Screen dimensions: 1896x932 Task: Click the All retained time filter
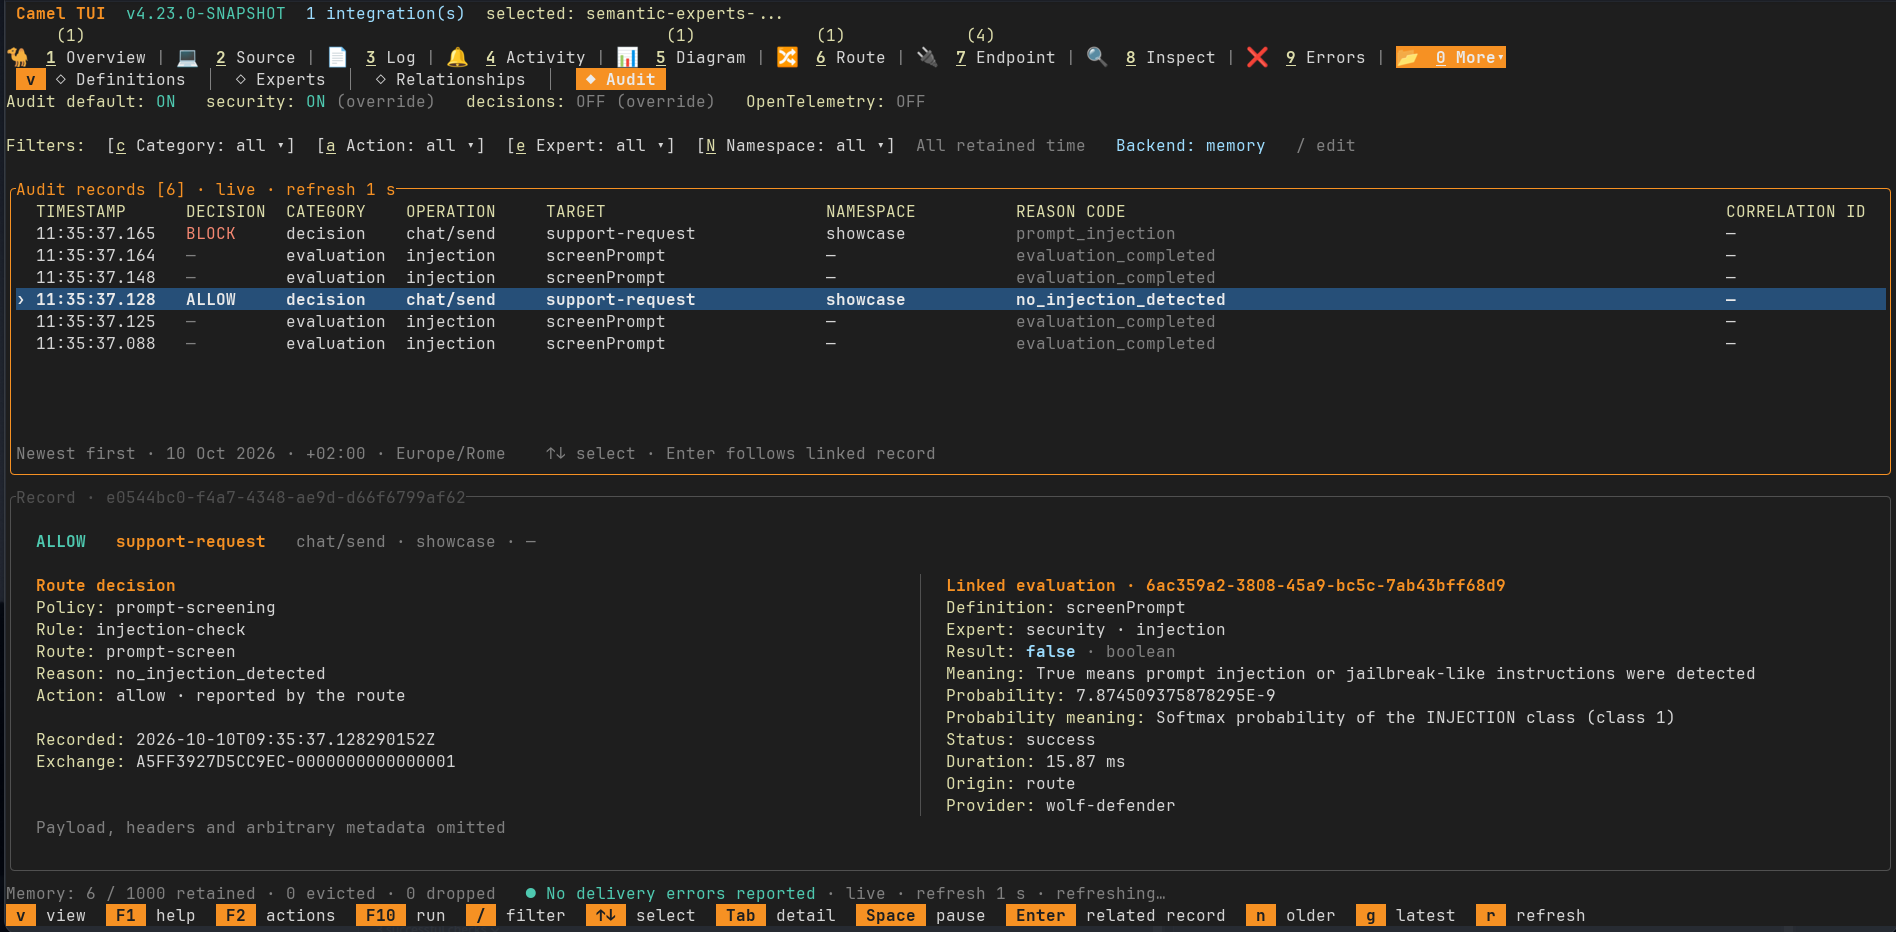(x=1001, y=145)
